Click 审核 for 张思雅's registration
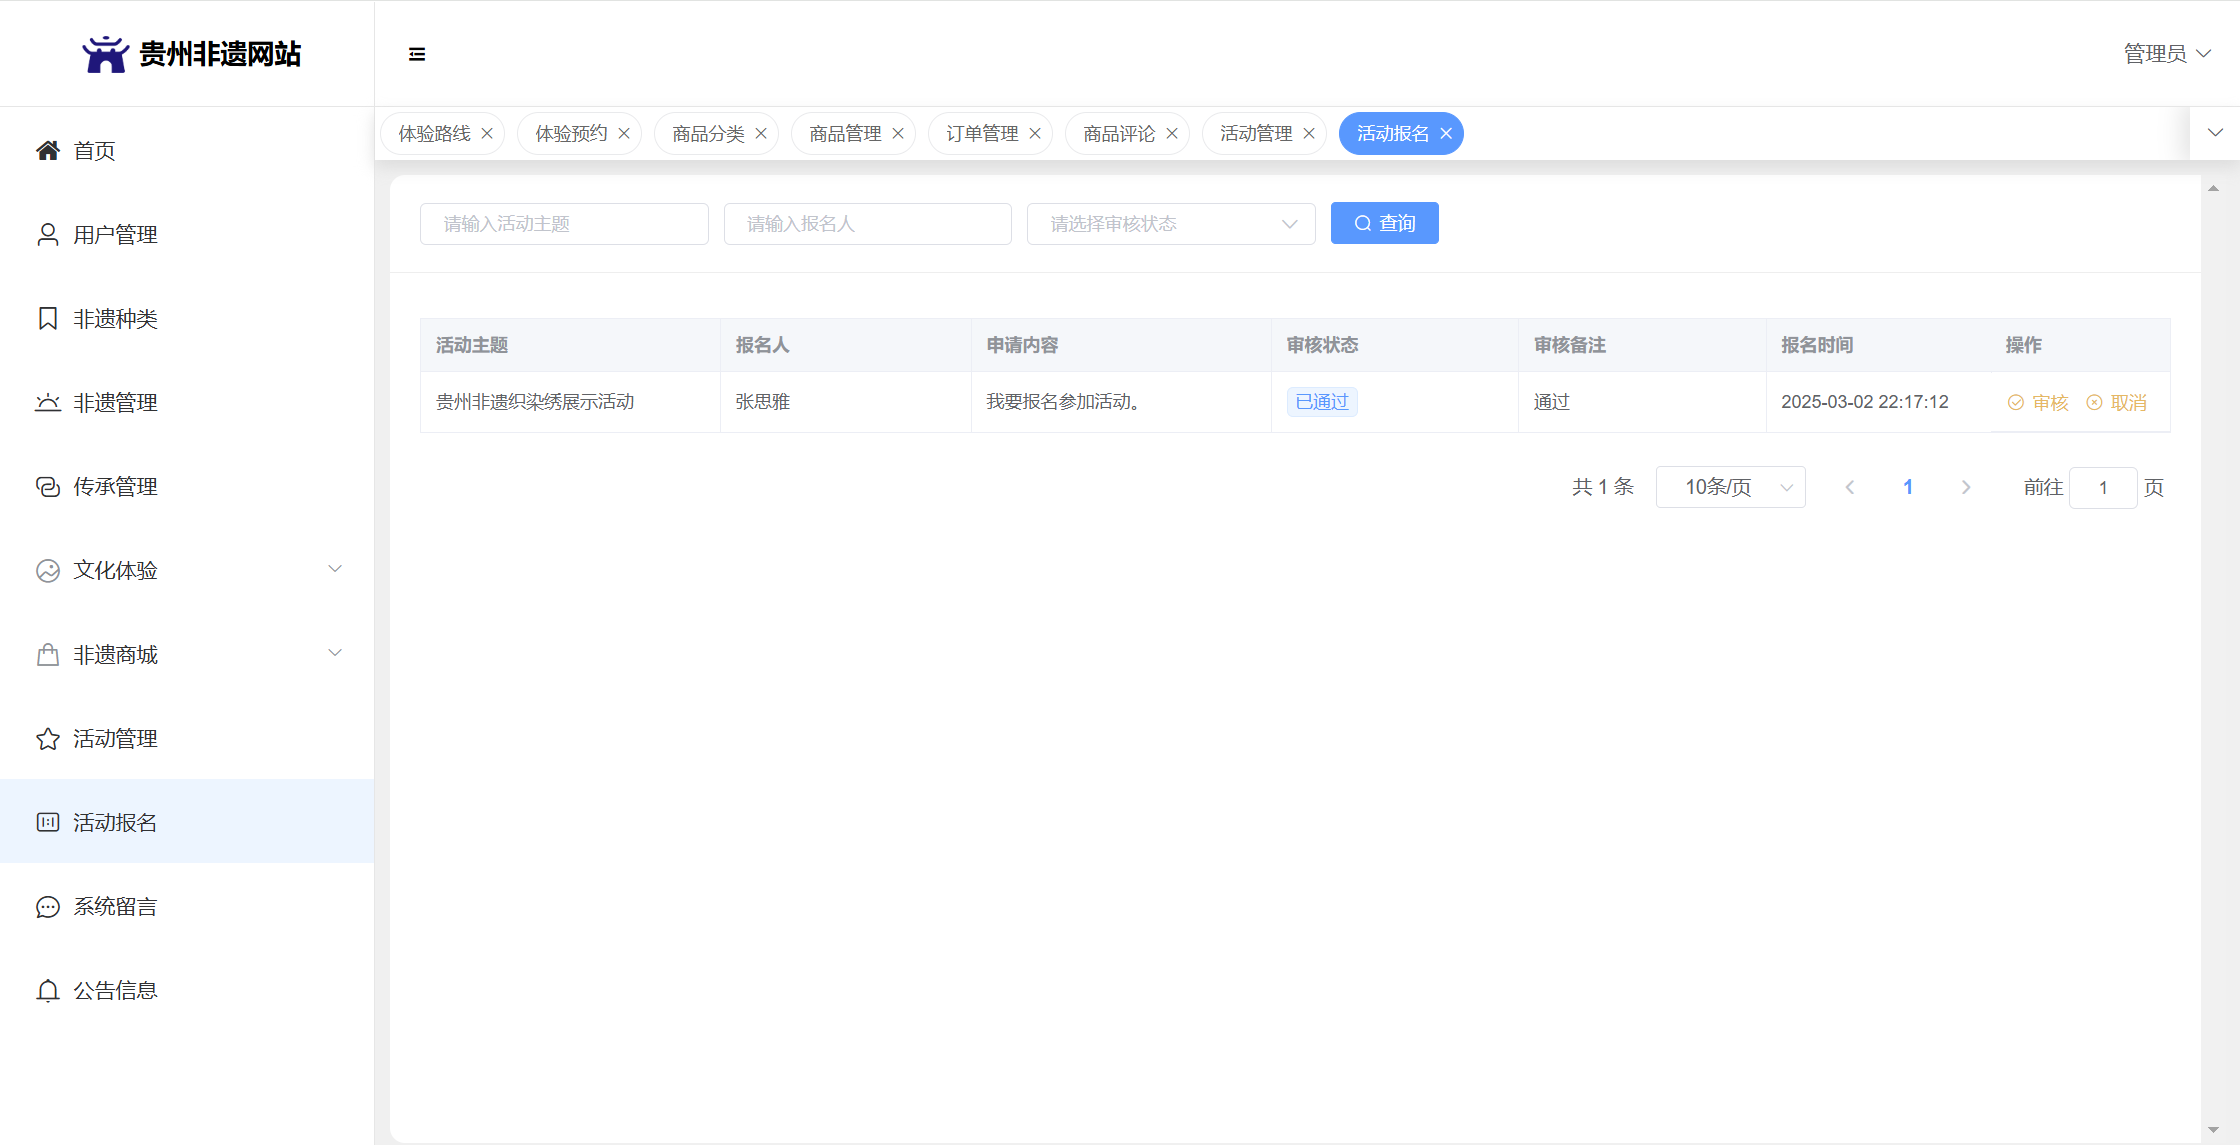 pos(2038,402)
